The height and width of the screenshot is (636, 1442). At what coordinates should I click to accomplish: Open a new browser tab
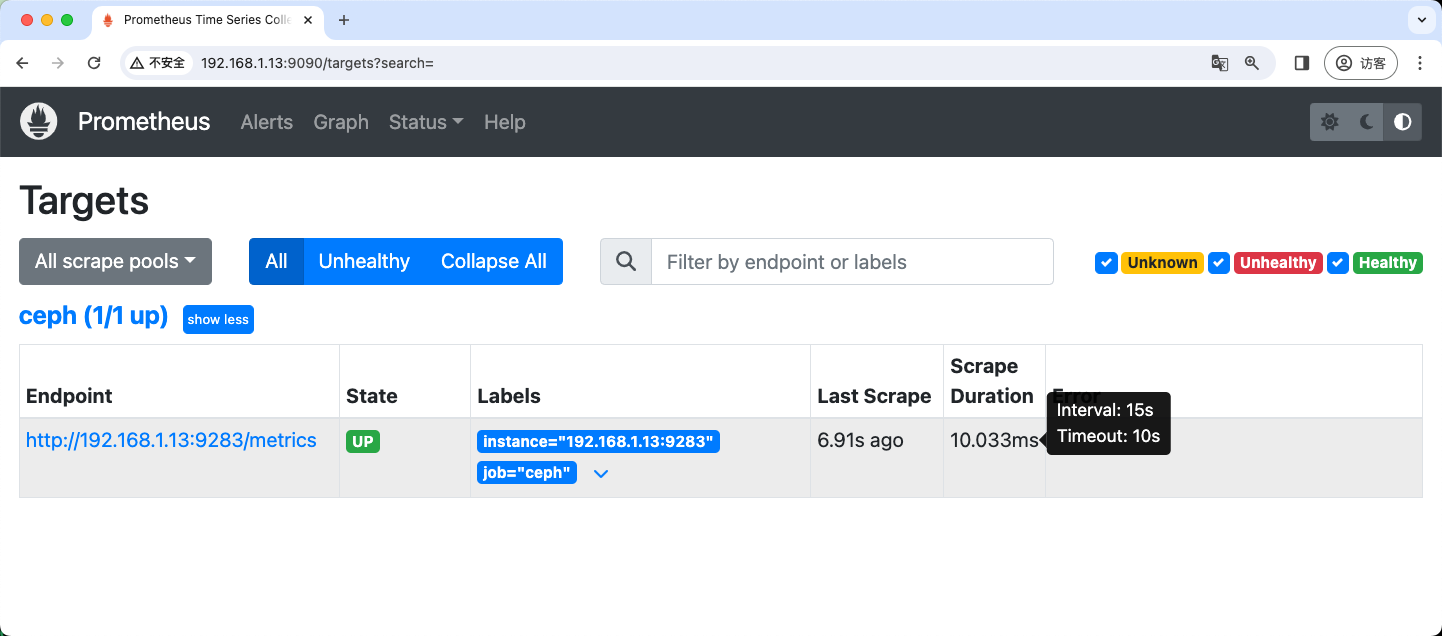click(344, 20)
